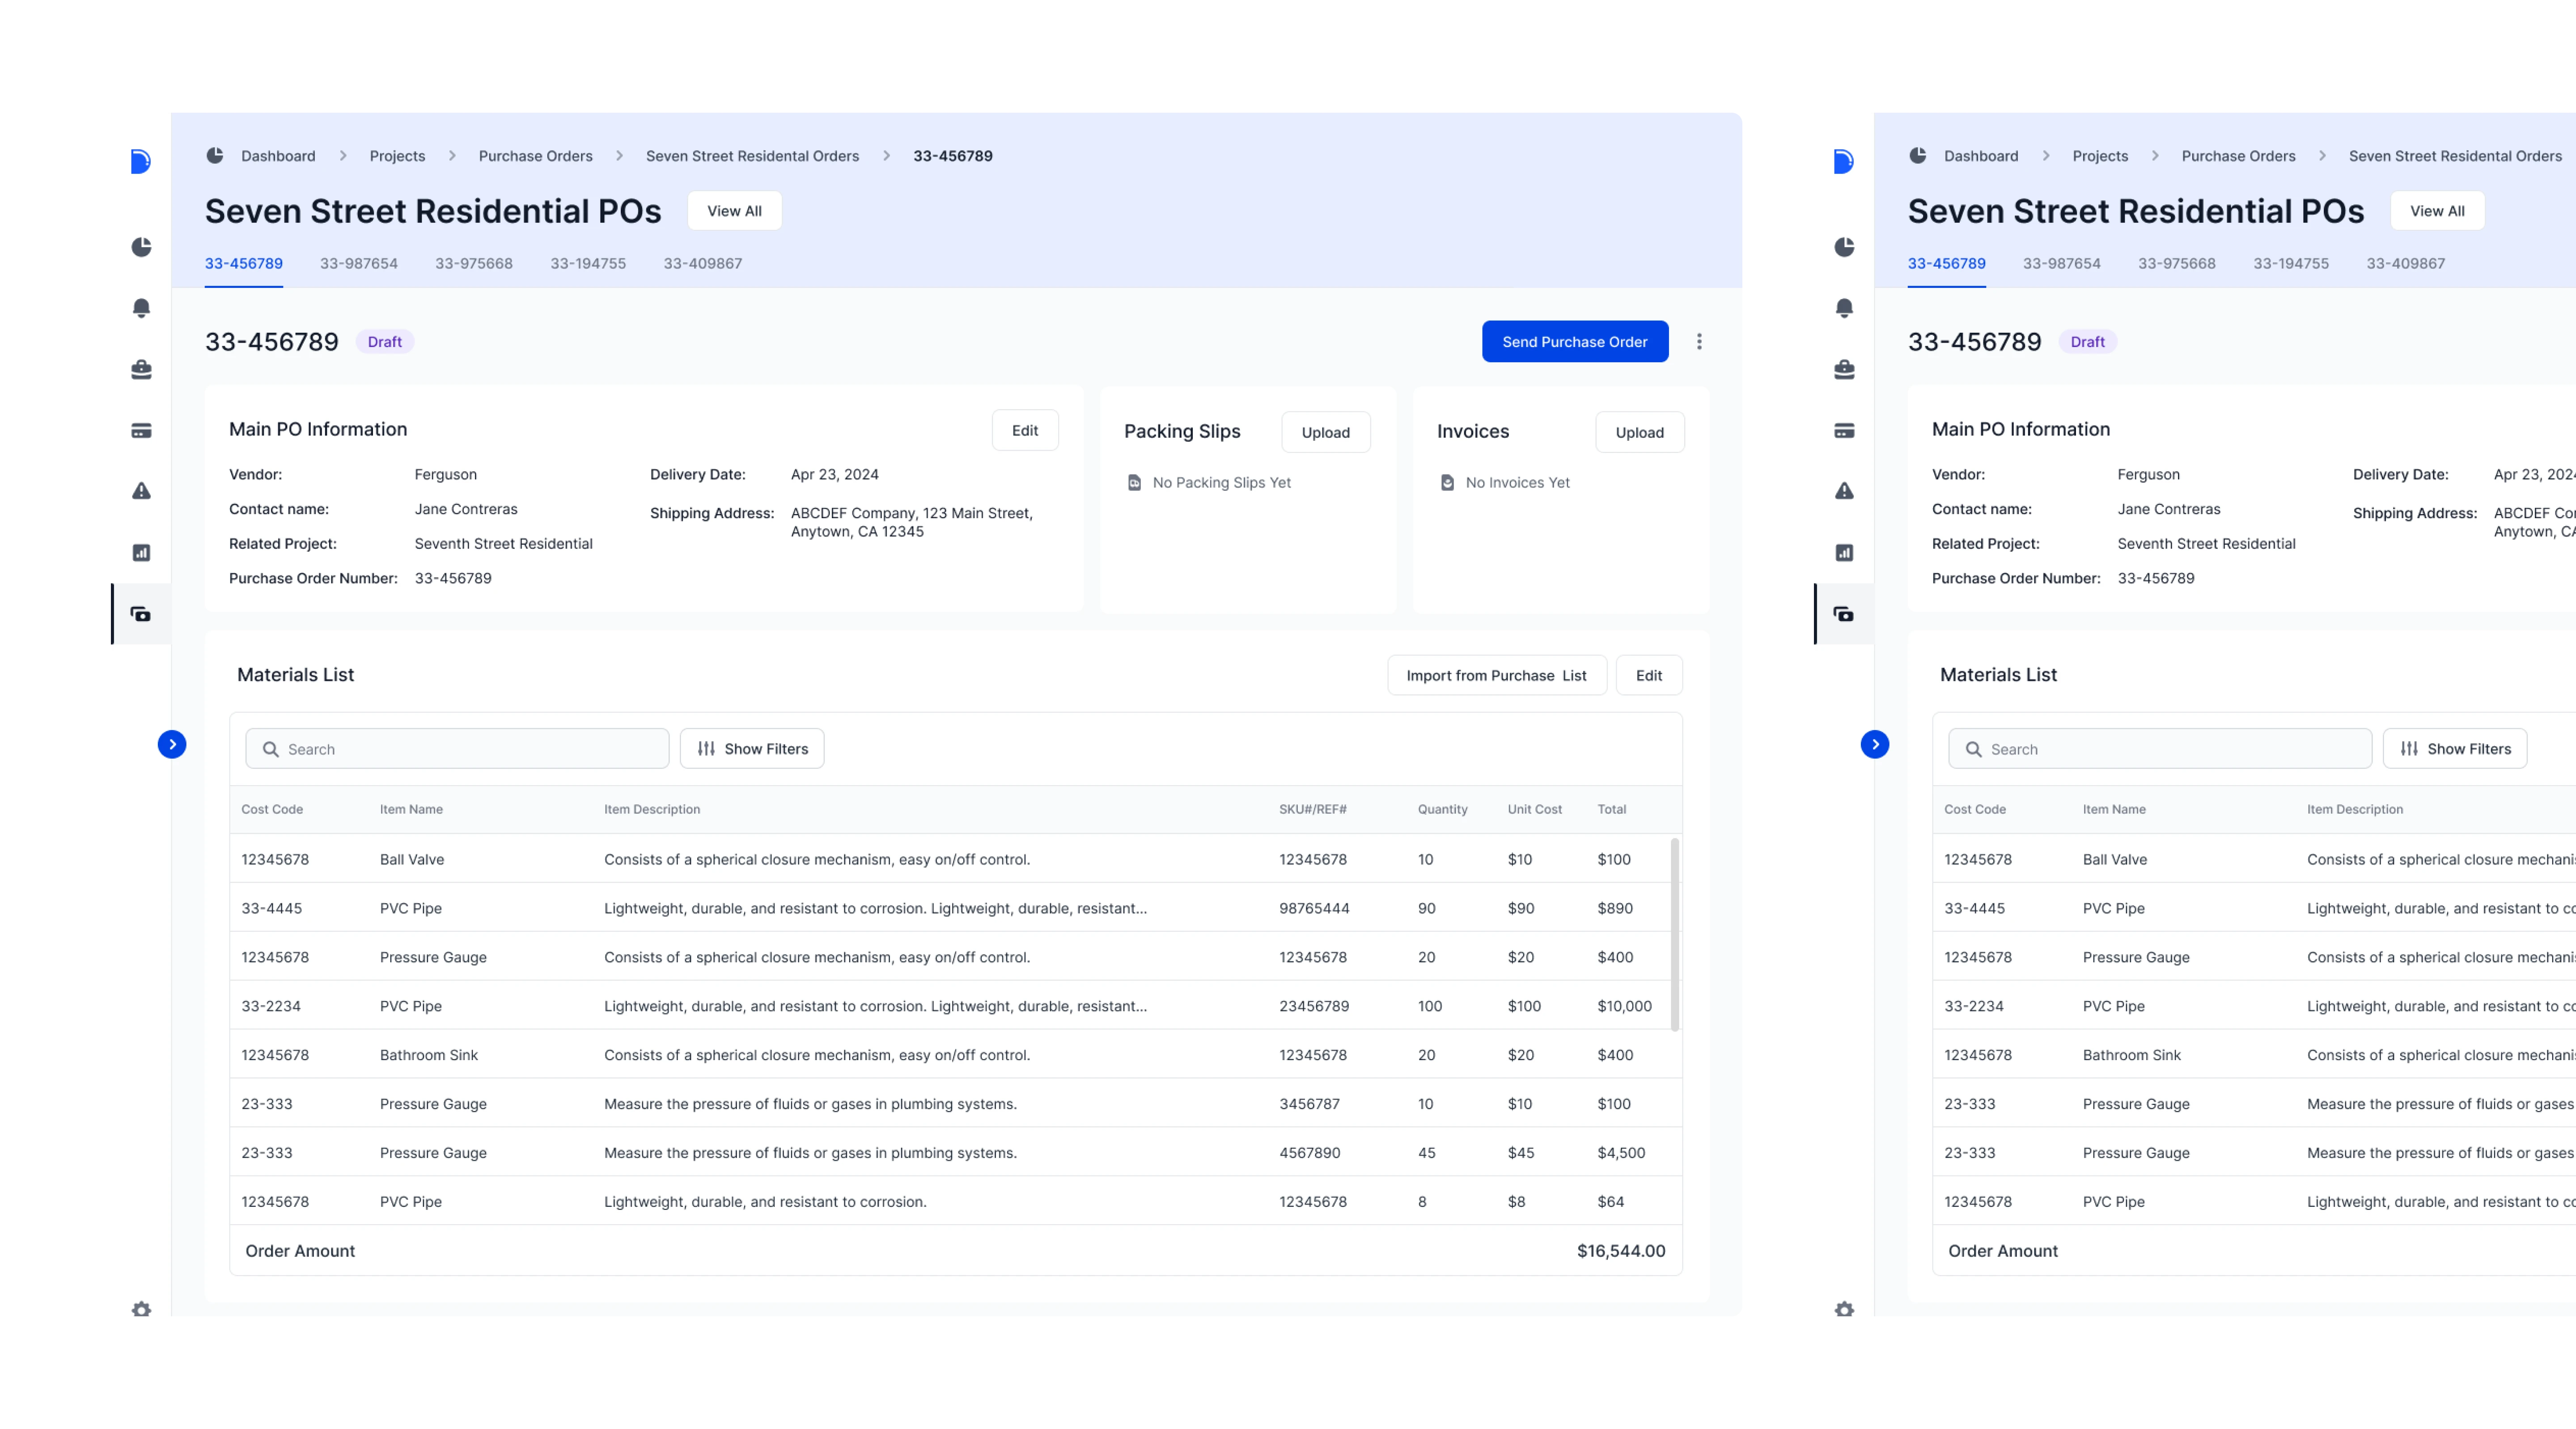The height and width of the screenshot is (1429, 2576).
Task: Click Edit in Main PO Information
Action: coord(1024,431)
